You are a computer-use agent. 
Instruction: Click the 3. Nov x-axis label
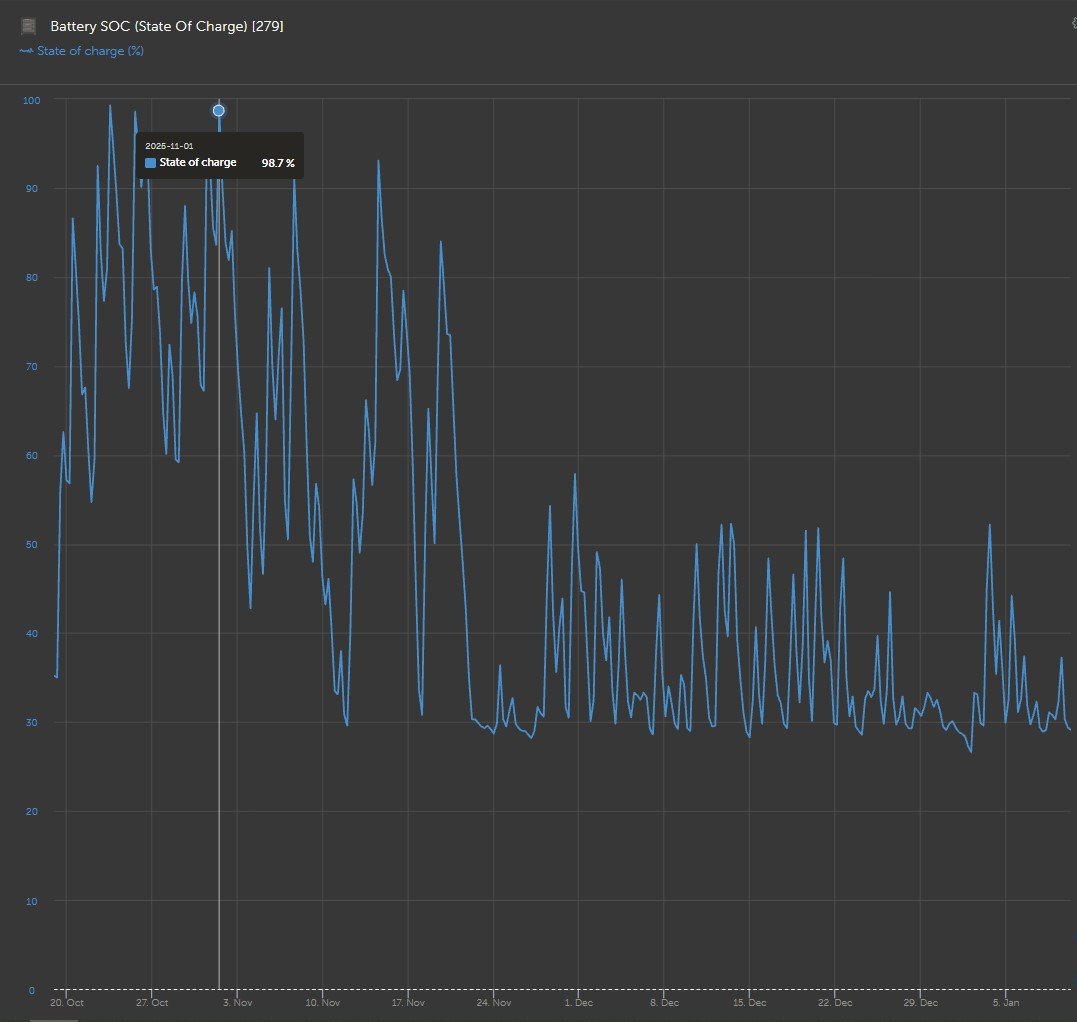tap(237, 1002)
